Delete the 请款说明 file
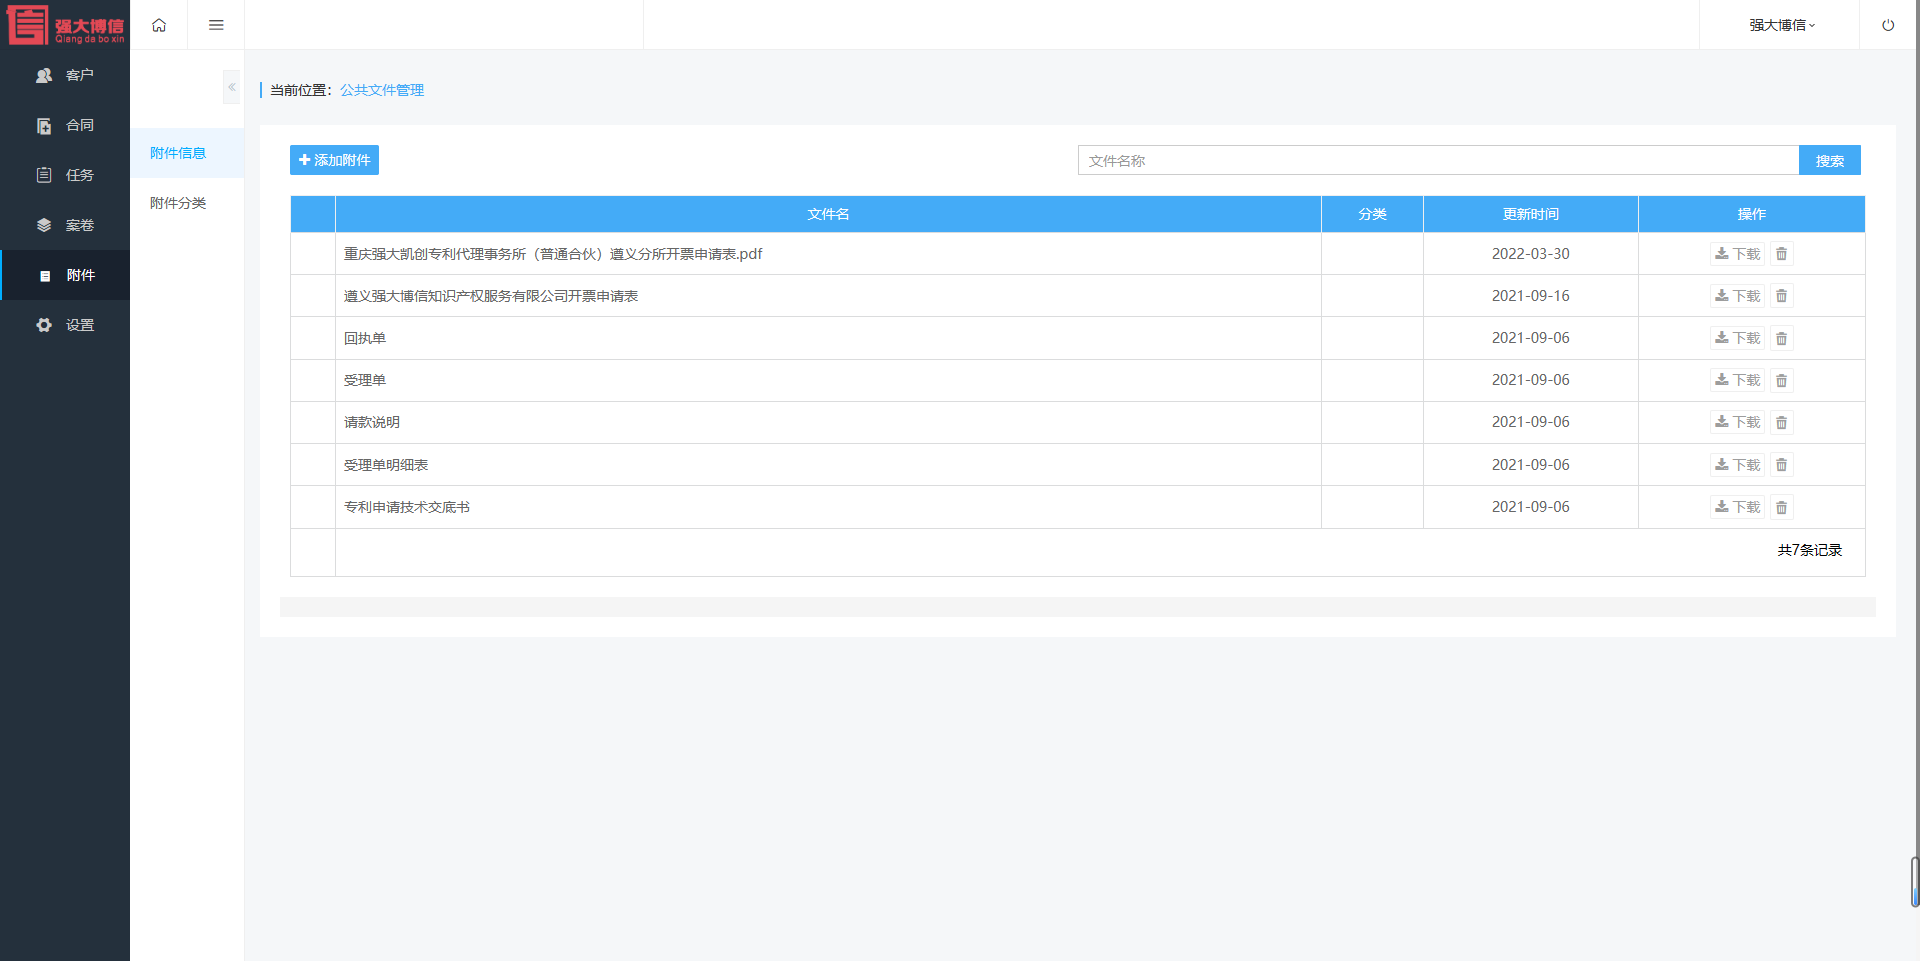 (x=1781, y=422)
